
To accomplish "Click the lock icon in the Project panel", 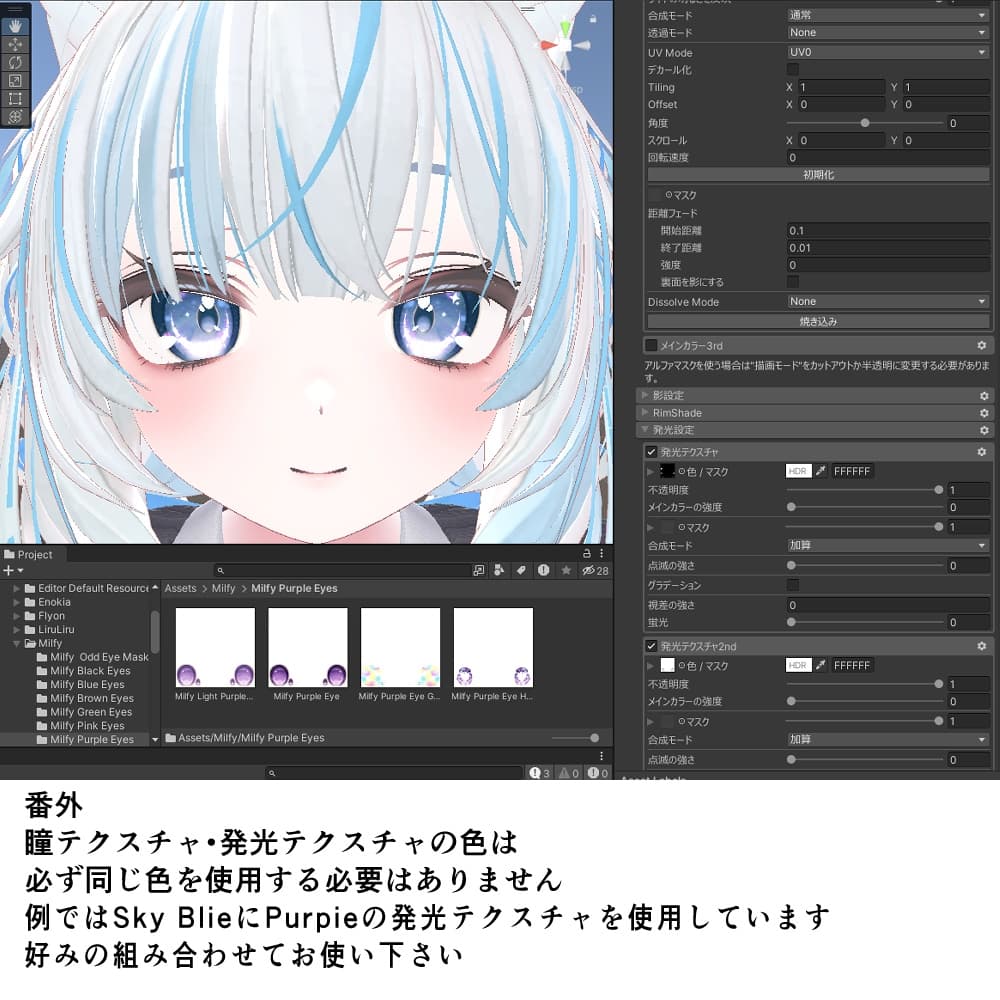I will pos(585,553).
